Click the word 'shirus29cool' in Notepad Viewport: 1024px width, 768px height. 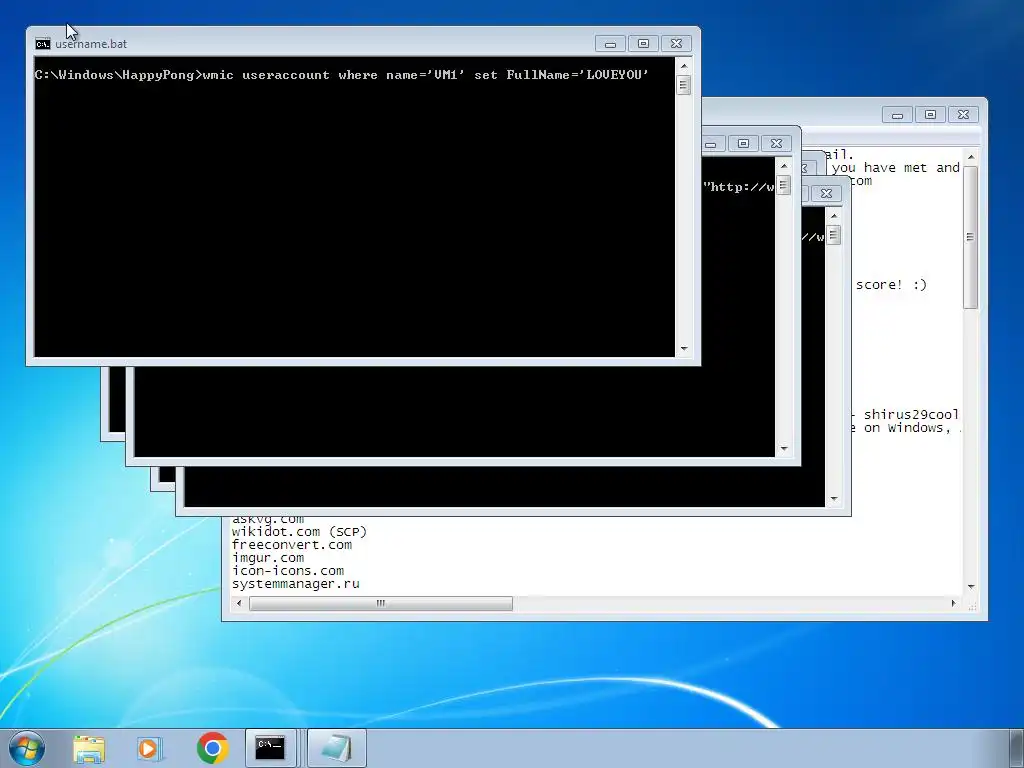911,415
